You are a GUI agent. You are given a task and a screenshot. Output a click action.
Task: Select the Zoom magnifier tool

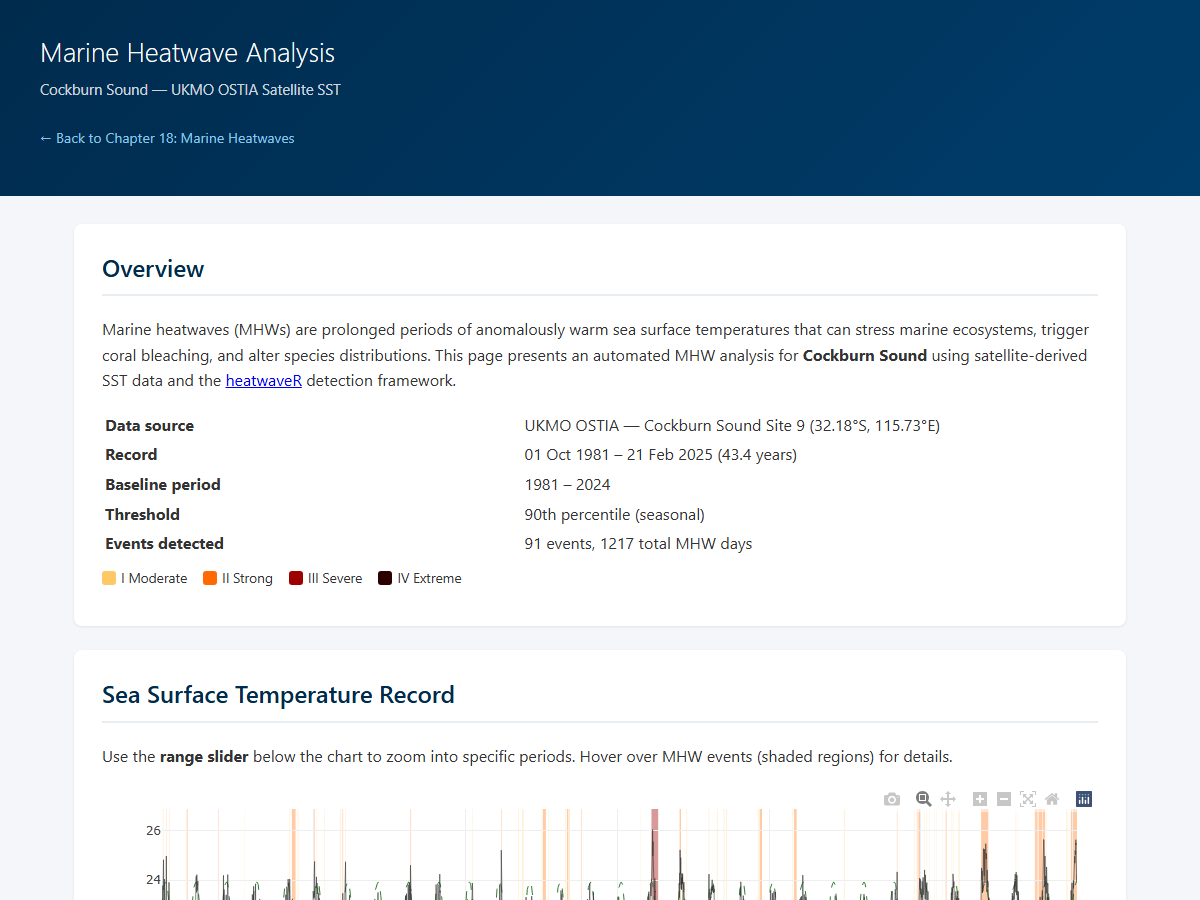924,799
